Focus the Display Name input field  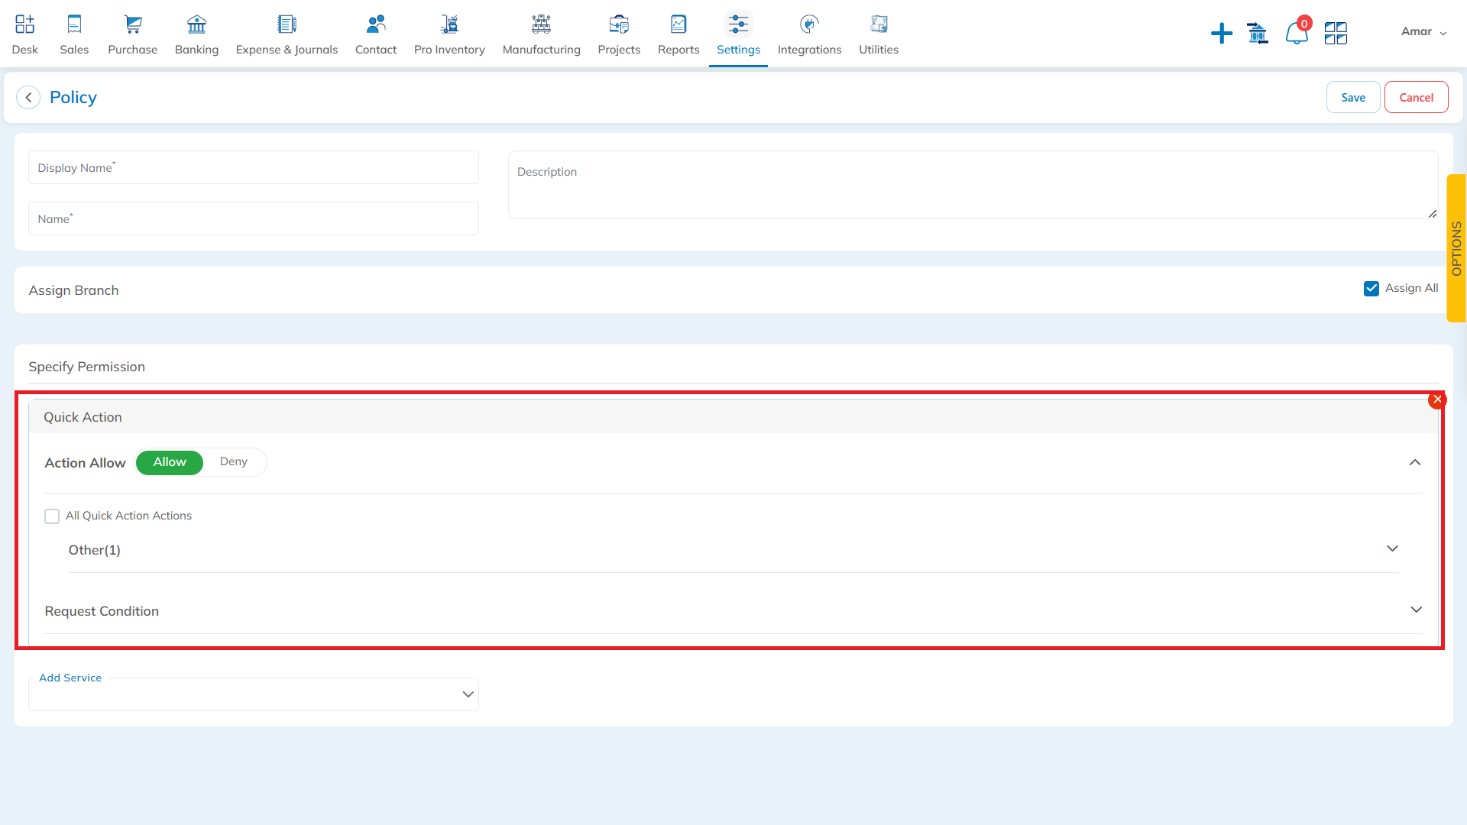pos(253,167)
